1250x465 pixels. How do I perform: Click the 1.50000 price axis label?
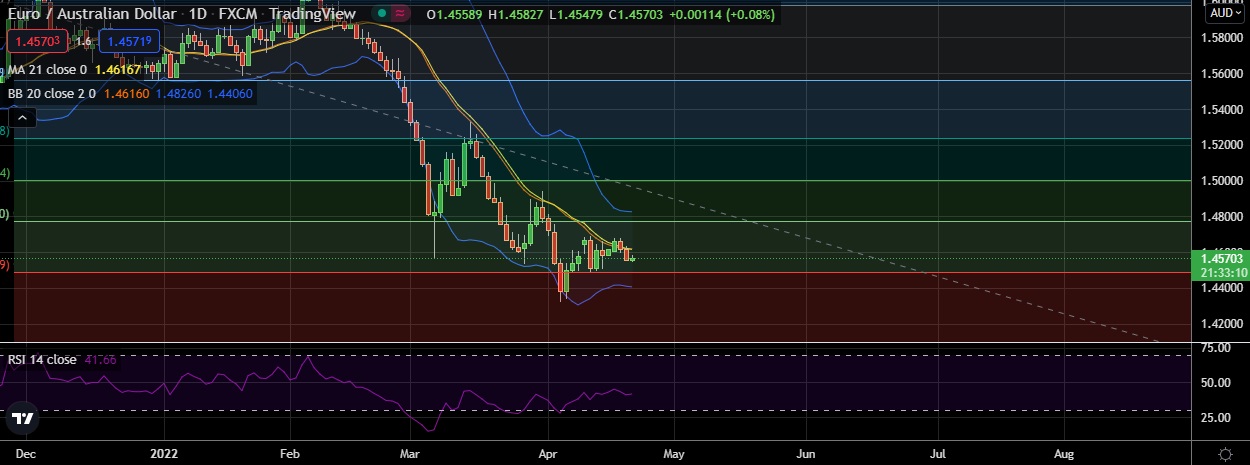(1224, 181)
